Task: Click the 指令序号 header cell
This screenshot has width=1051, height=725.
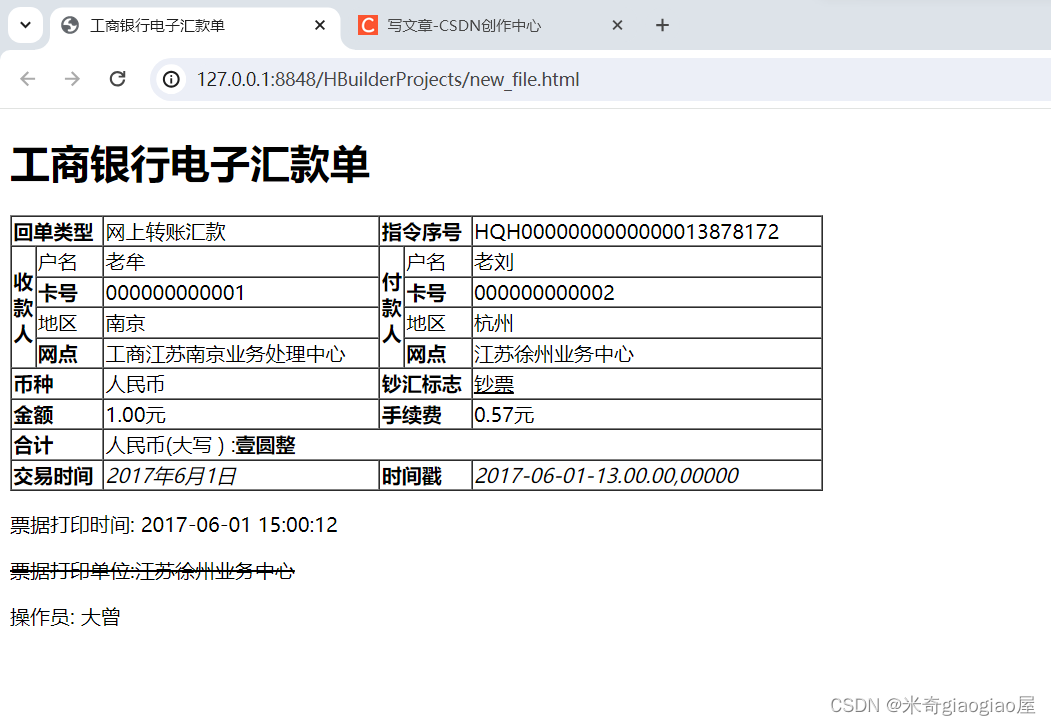Action: tap(426, 232)
